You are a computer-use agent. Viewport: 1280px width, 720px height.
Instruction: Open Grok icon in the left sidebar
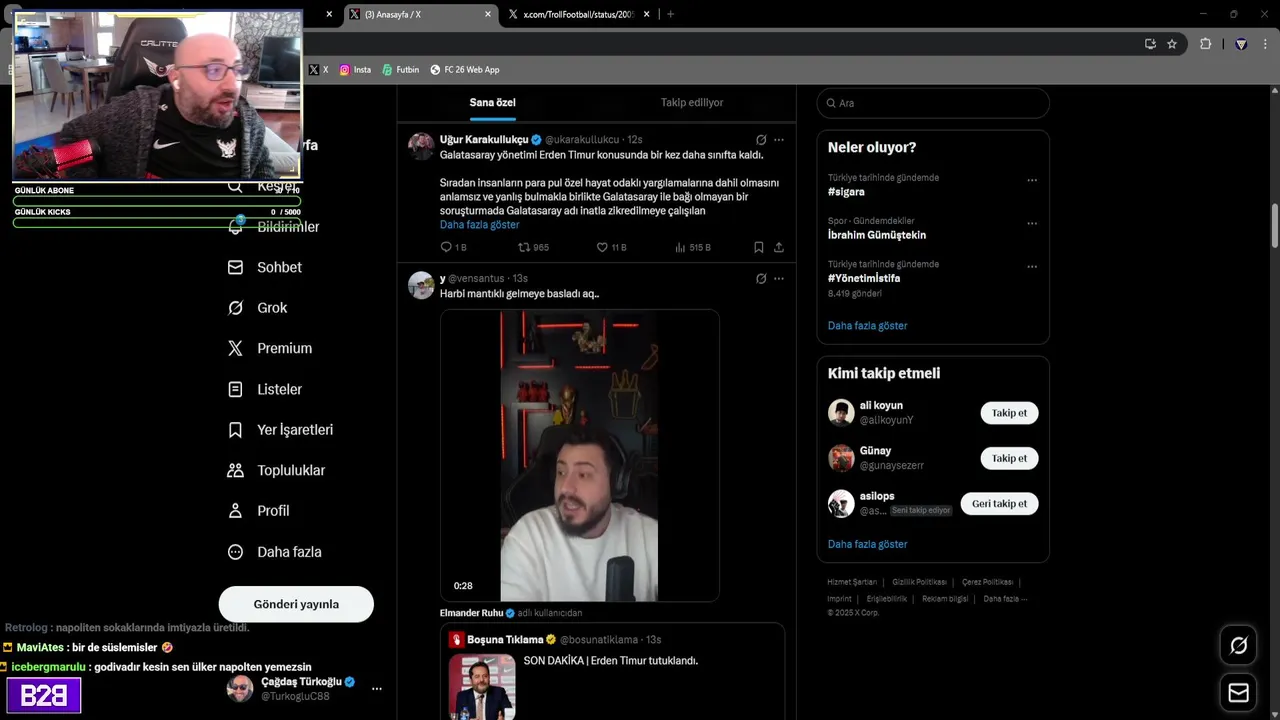(x=235, y=308)
